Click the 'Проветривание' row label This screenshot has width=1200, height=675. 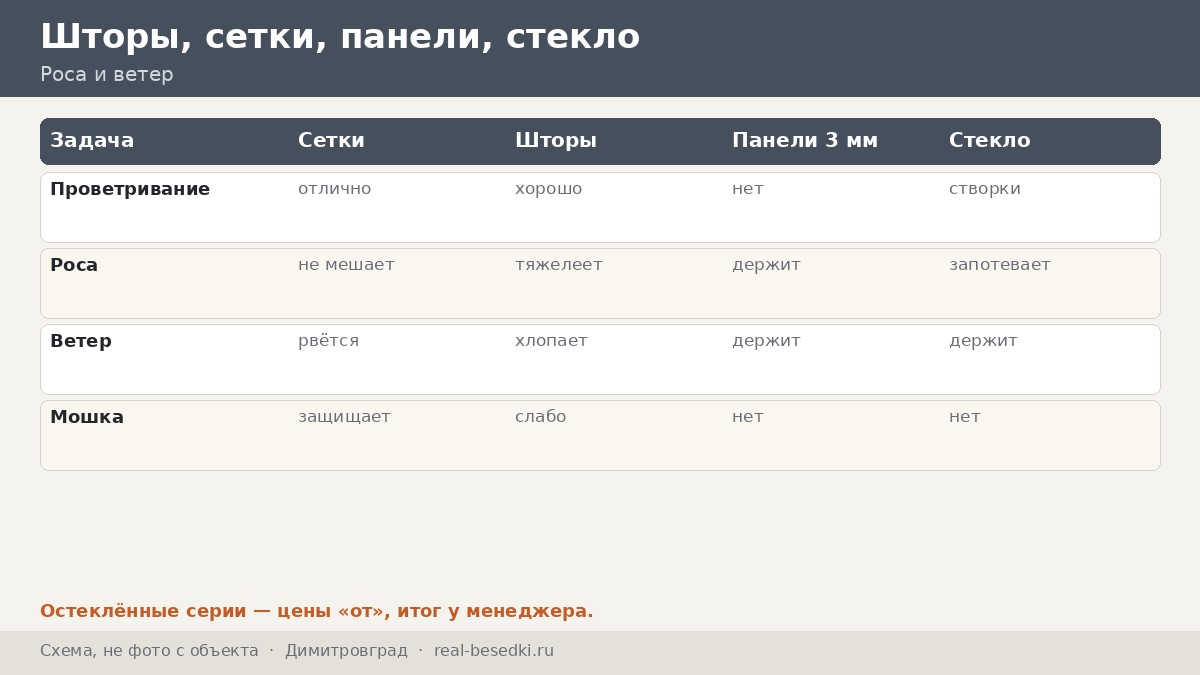(130, 189)
